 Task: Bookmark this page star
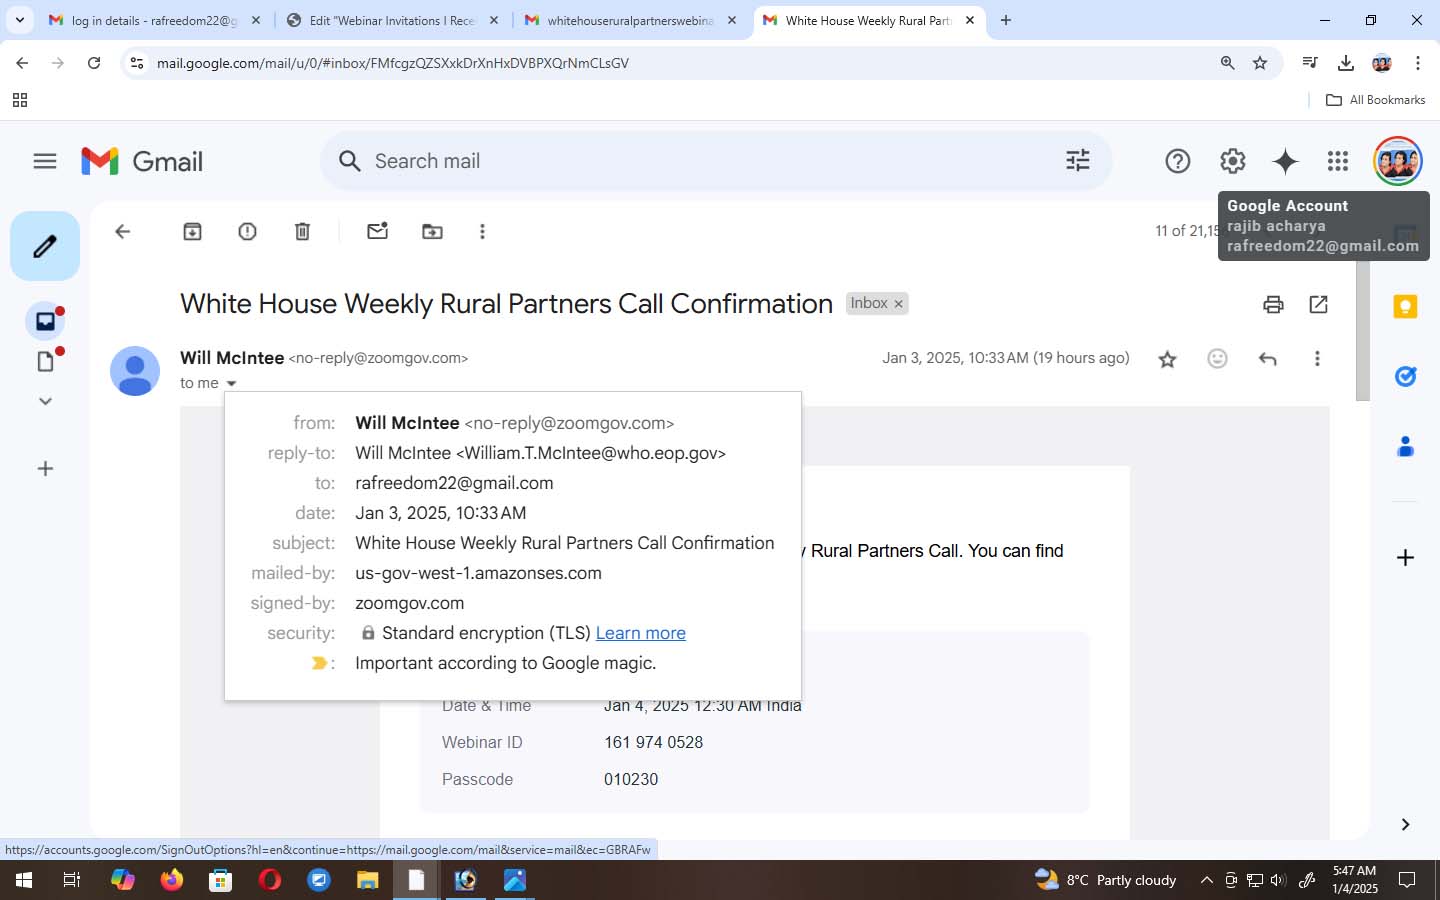click(x=1260, y=63)
